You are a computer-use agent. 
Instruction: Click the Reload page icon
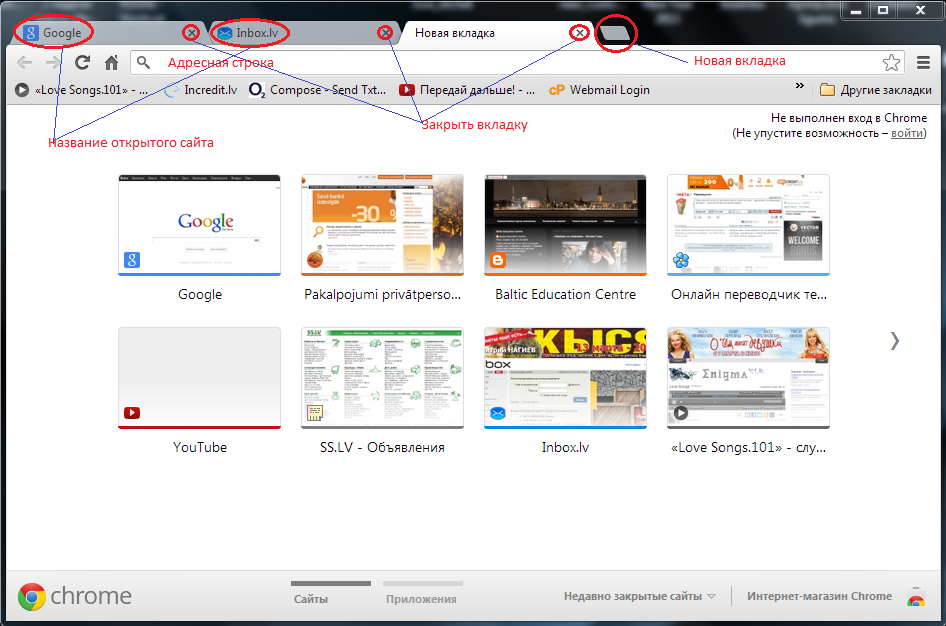point(83,63)
